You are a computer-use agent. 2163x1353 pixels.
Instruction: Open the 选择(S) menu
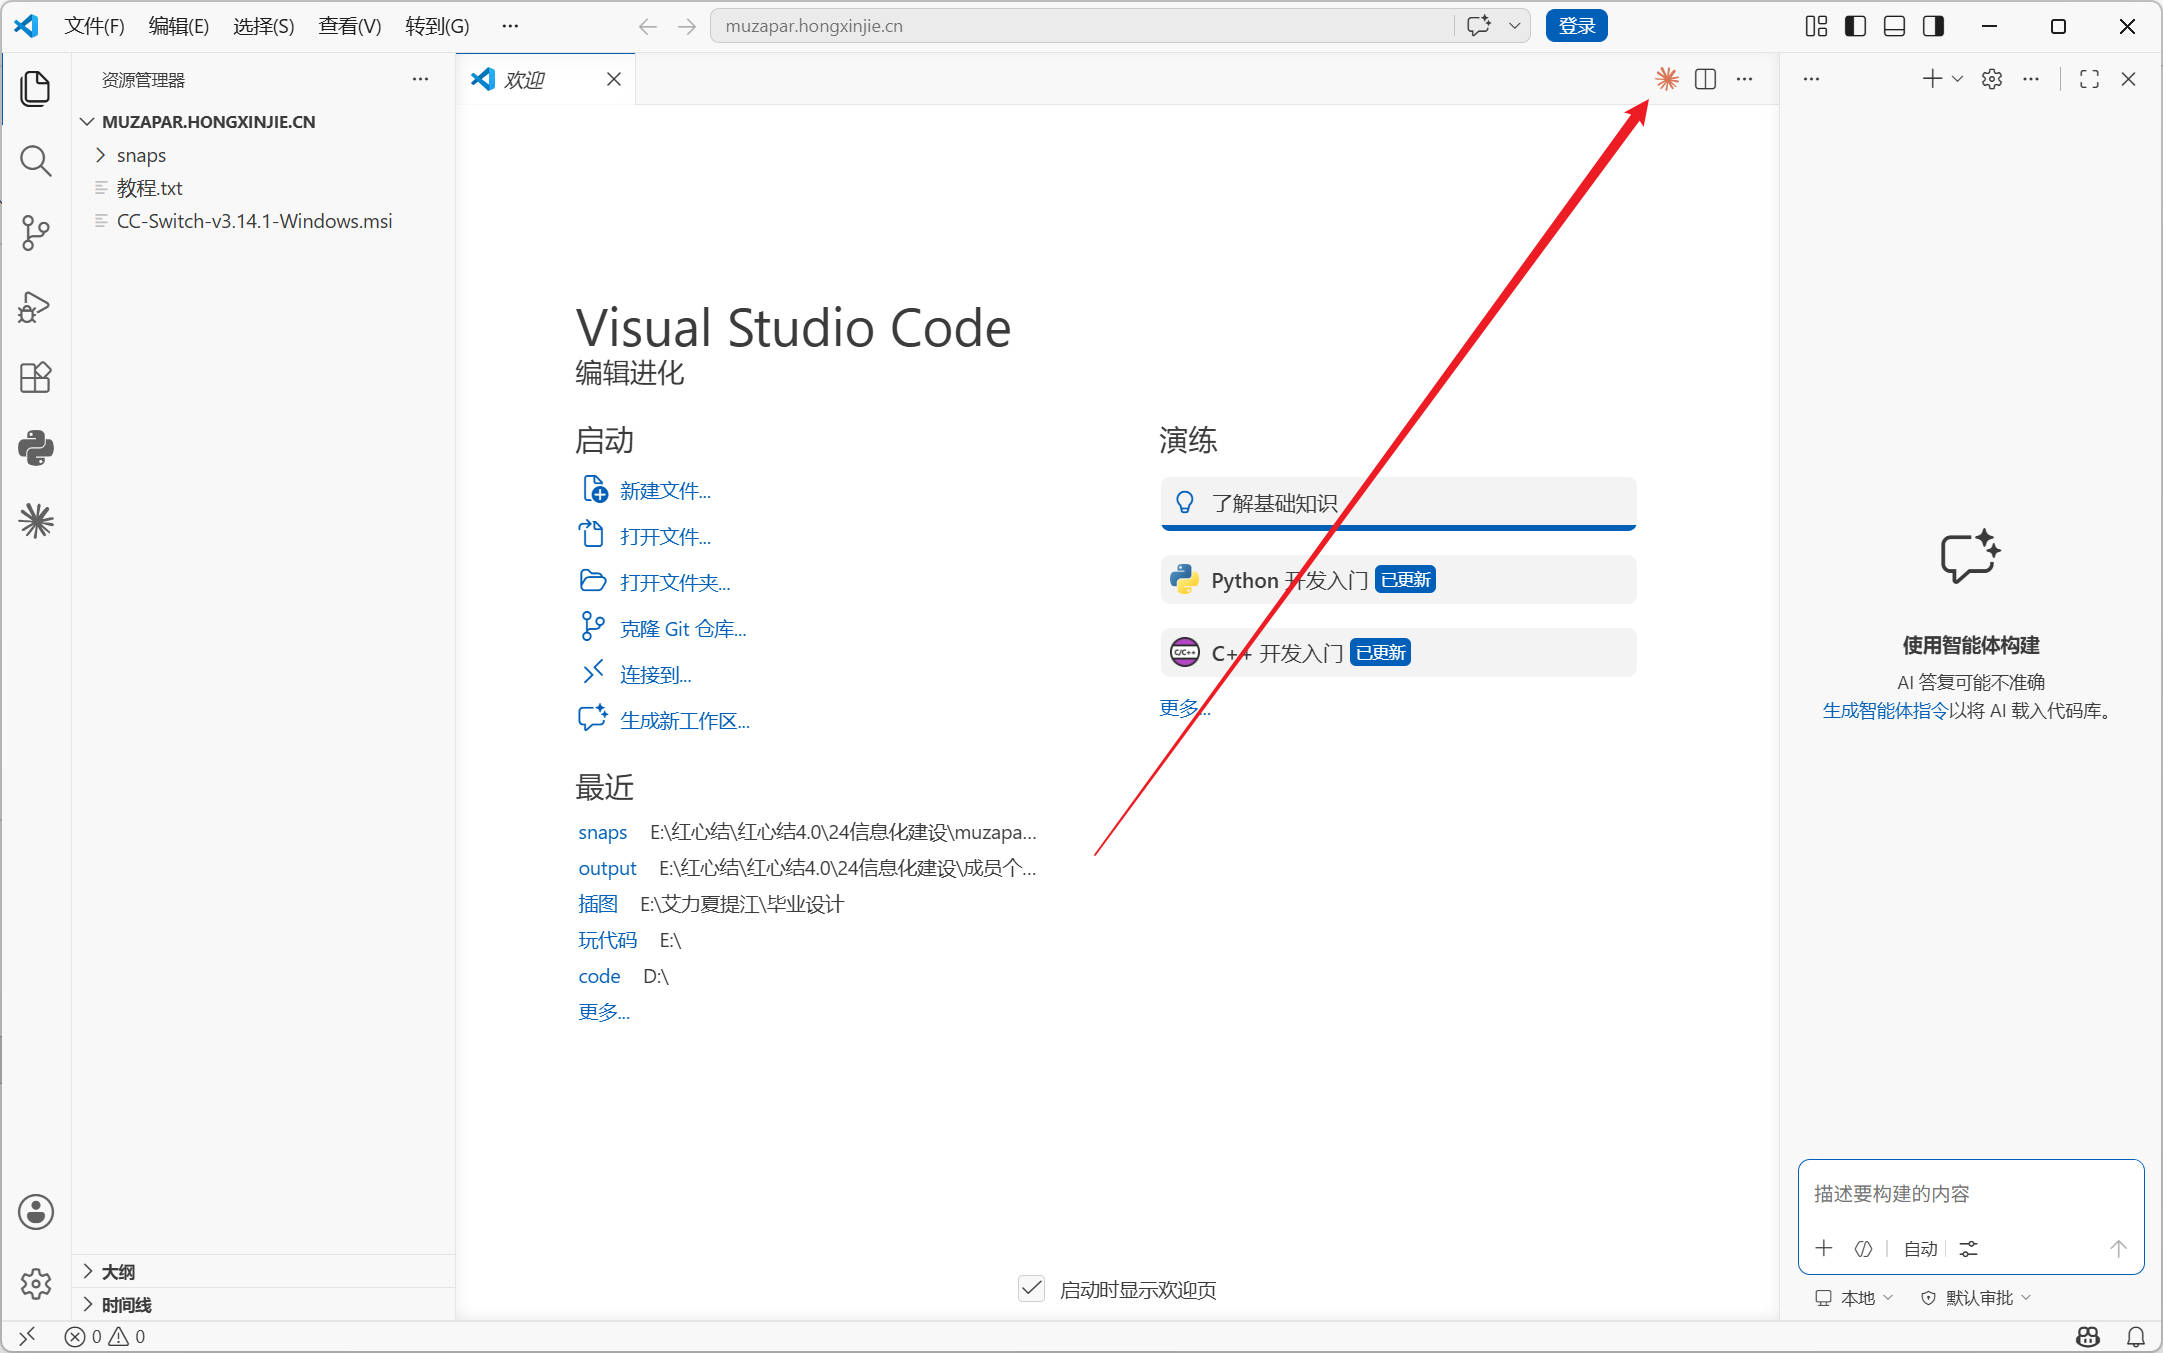264,26
